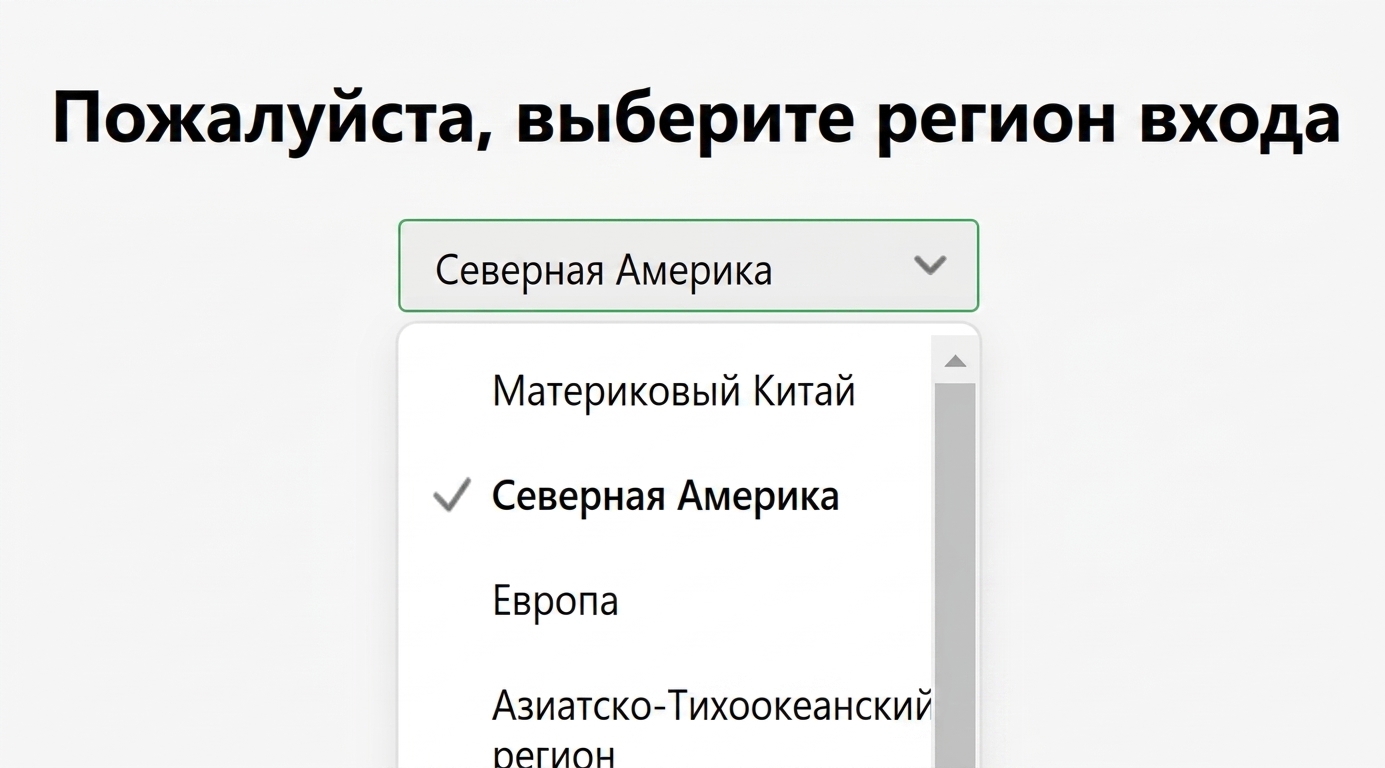Screen dimensions: 1385x768
Task: Click the blank area above Материковый Китай option
Action: point(665,345)
